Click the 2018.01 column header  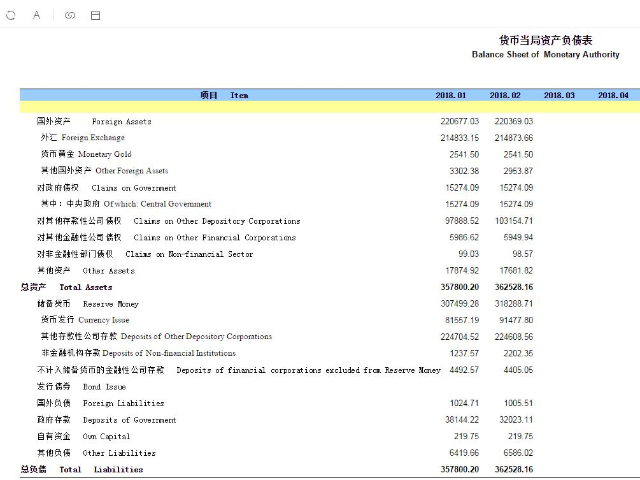coord(451,95)
